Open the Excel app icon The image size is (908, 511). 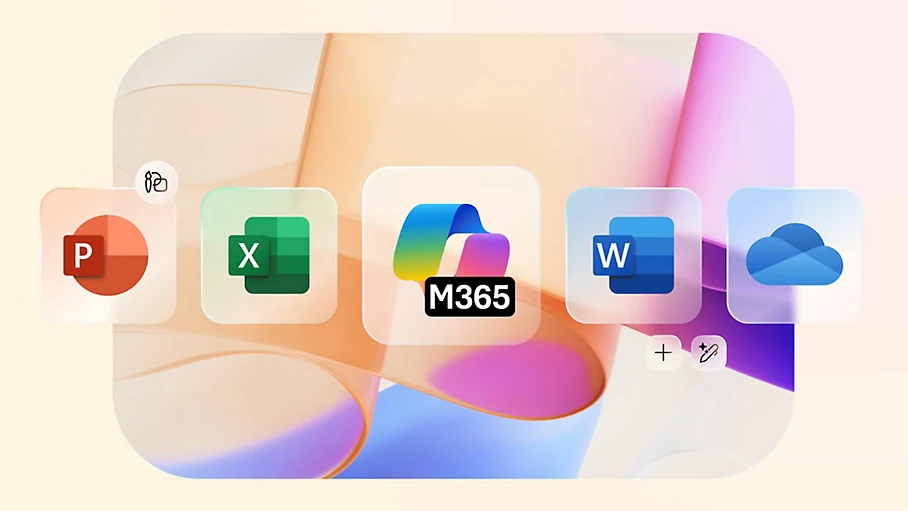click(269, 256)
